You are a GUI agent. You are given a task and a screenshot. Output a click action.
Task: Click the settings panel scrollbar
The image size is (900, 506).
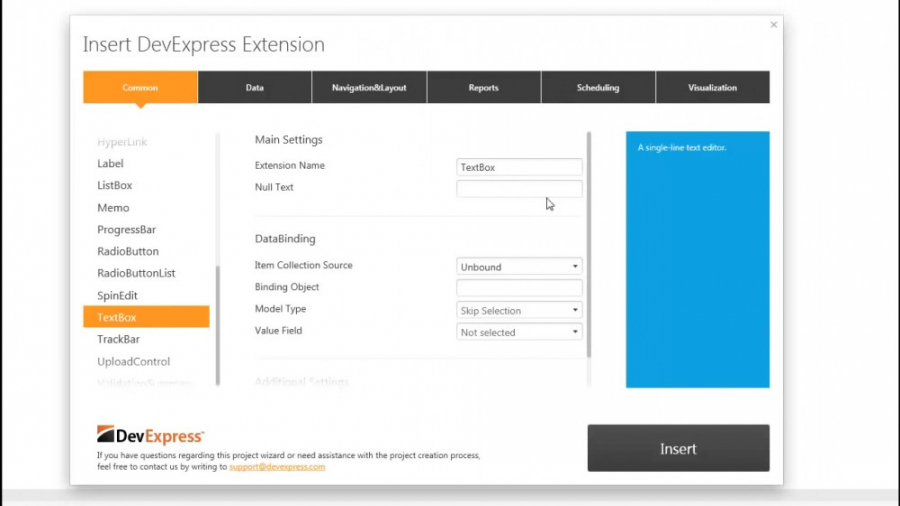[x=589, y=245]
